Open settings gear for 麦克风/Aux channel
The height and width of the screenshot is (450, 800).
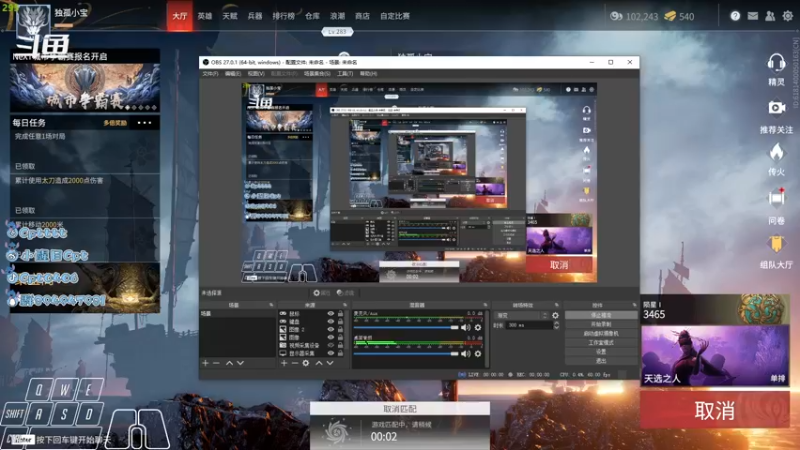click(x=478, y=328)
